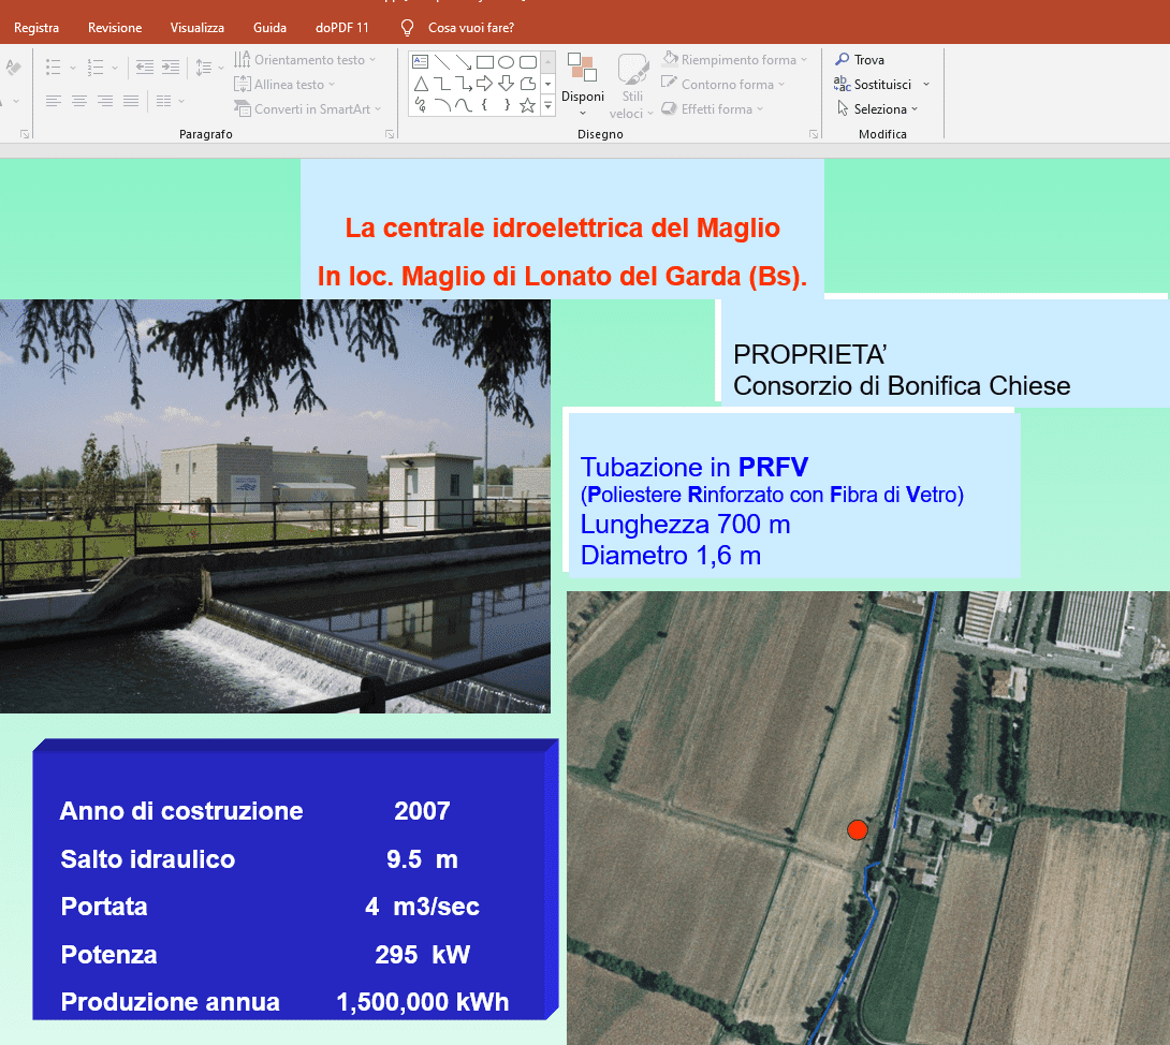Toggle justified paragraph alignment
The image size is (1170, 1045).
click(x=131, y=101)
